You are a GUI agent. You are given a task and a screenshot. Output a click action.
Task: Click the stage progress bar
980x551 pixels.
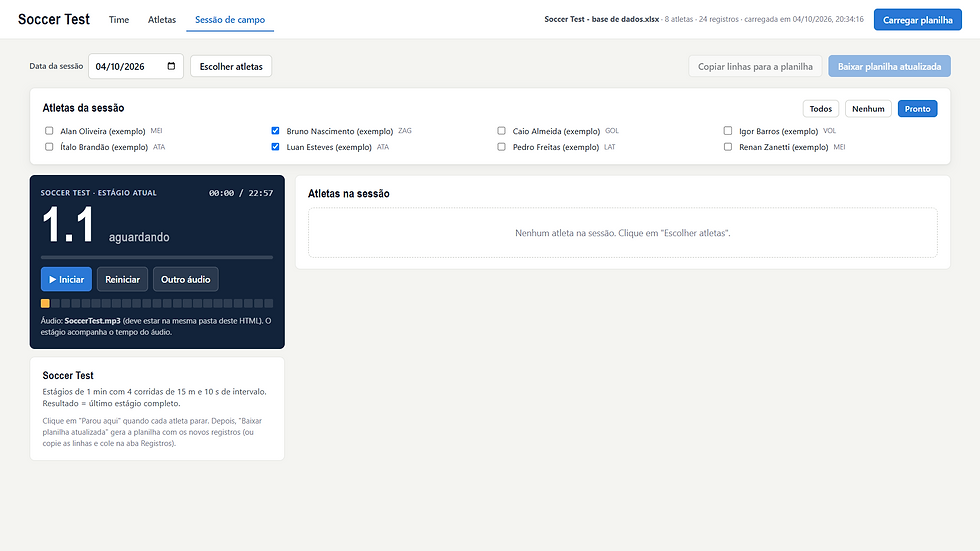157,257
